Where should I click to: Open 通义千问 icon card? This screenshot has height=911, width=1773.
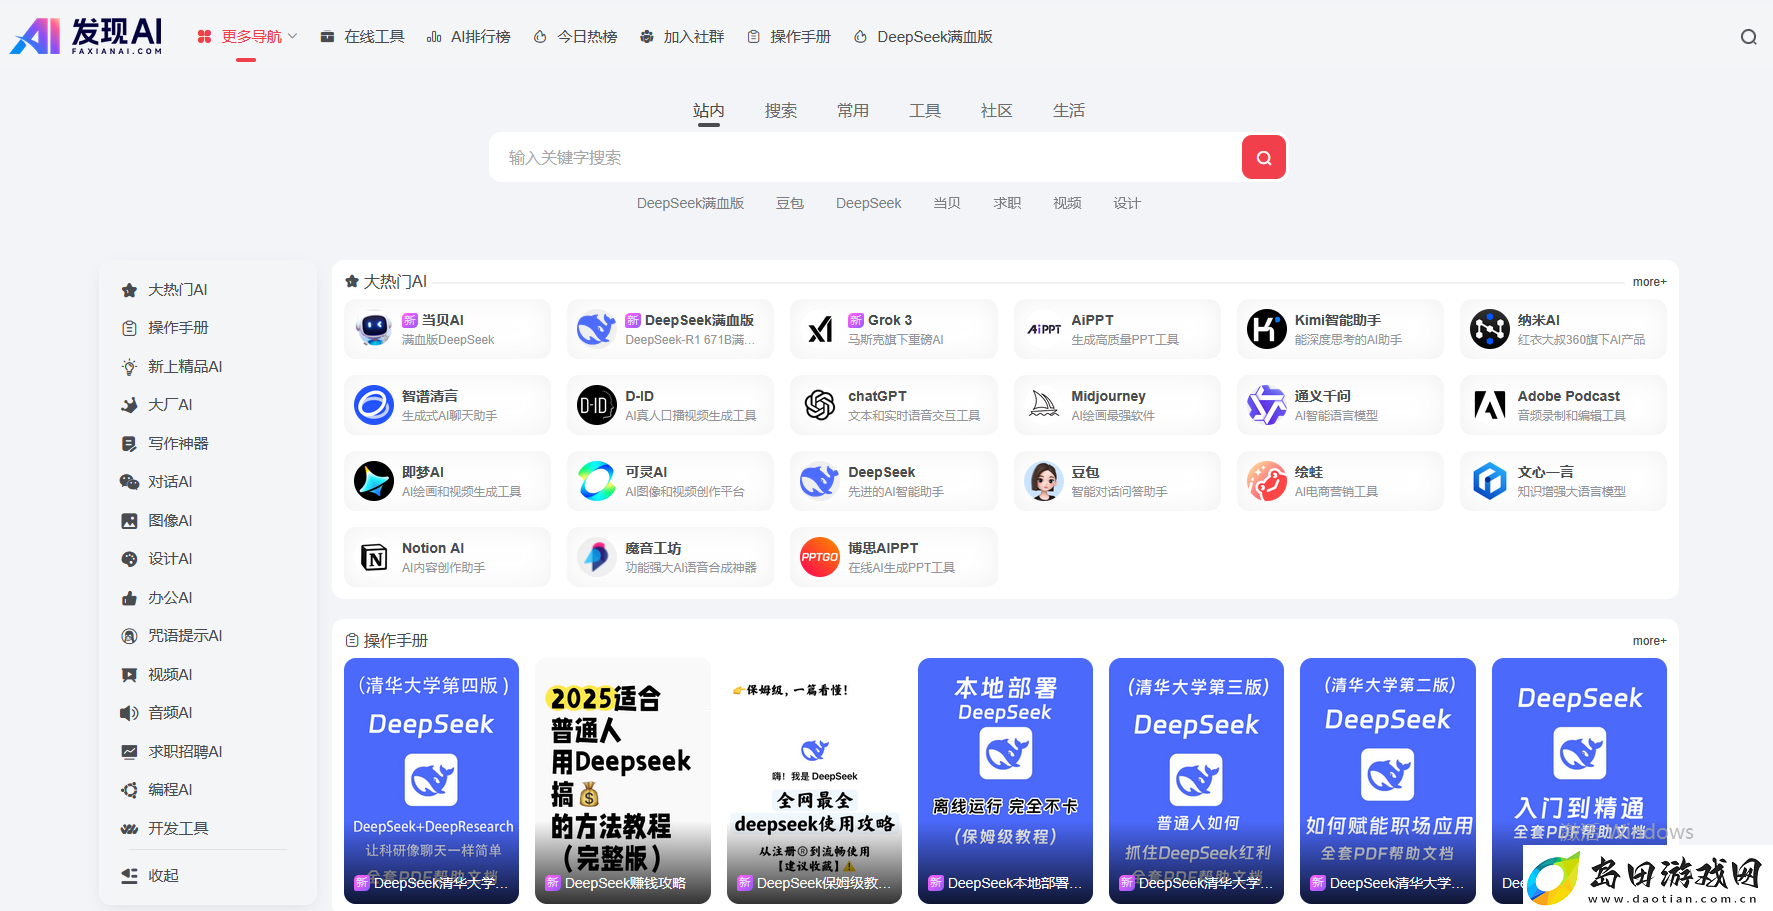[x=1340, y=405]
